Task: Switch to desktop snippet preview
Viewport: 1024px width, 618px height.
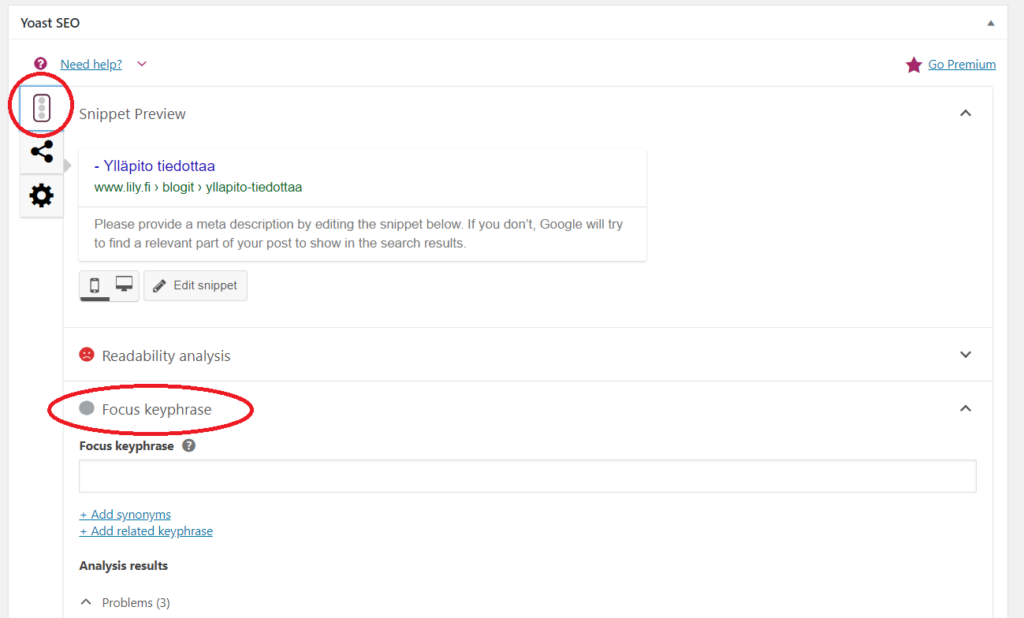Action: coord(124,284)
